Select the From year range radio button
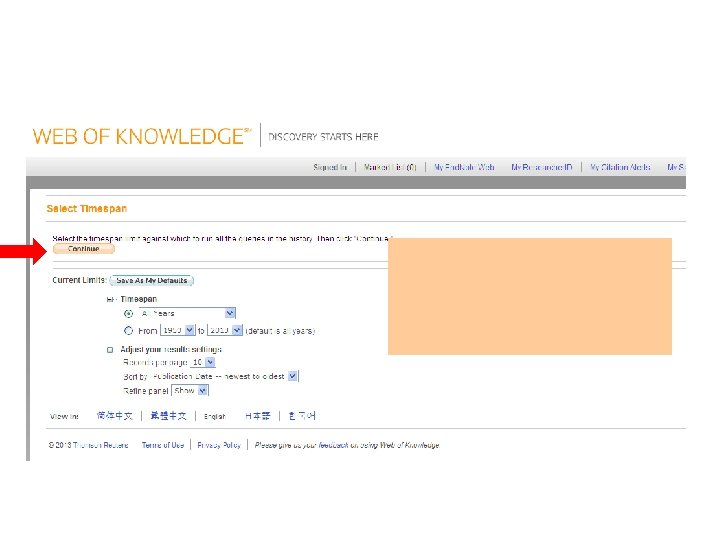 [129, 331]
